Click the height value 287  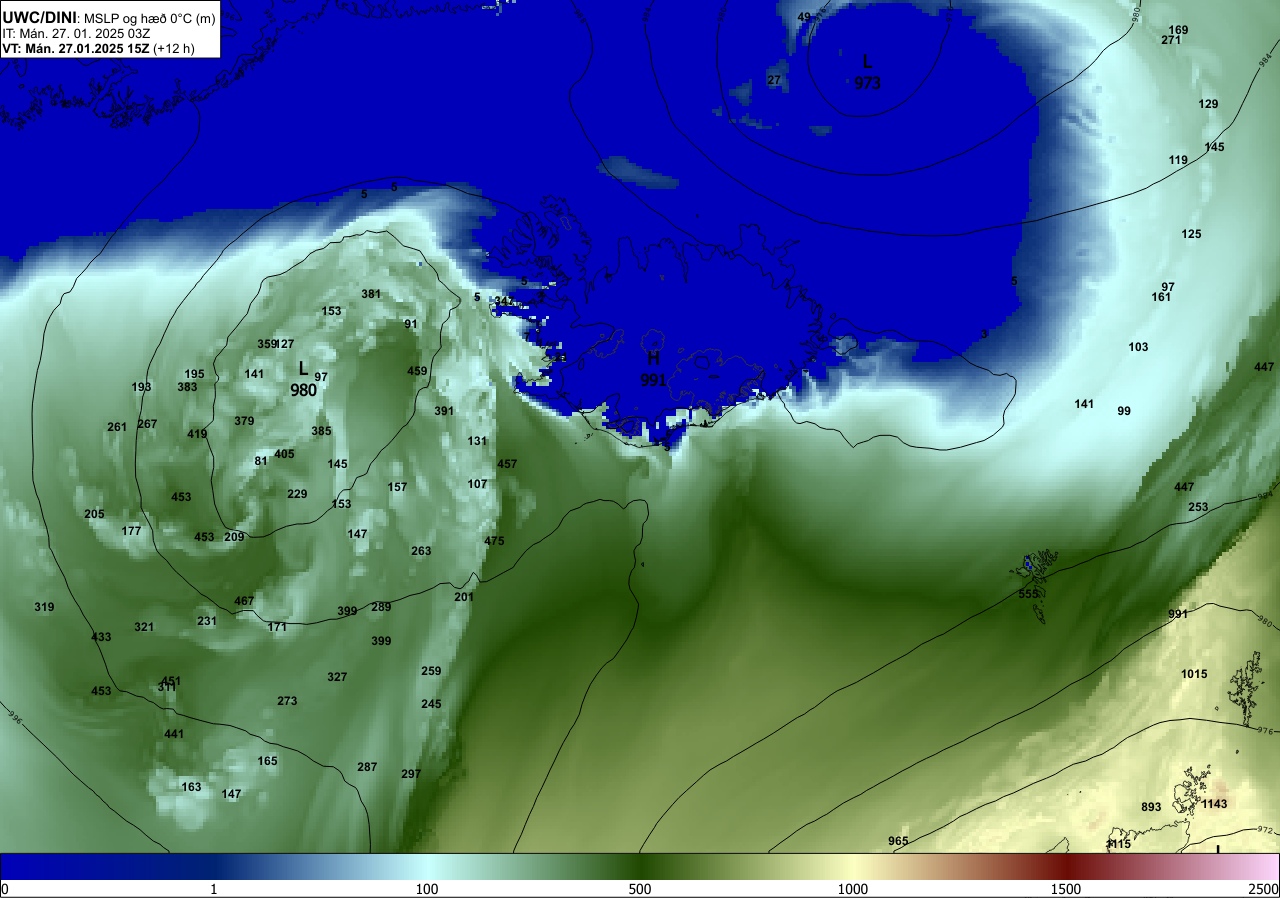point(367,767)
